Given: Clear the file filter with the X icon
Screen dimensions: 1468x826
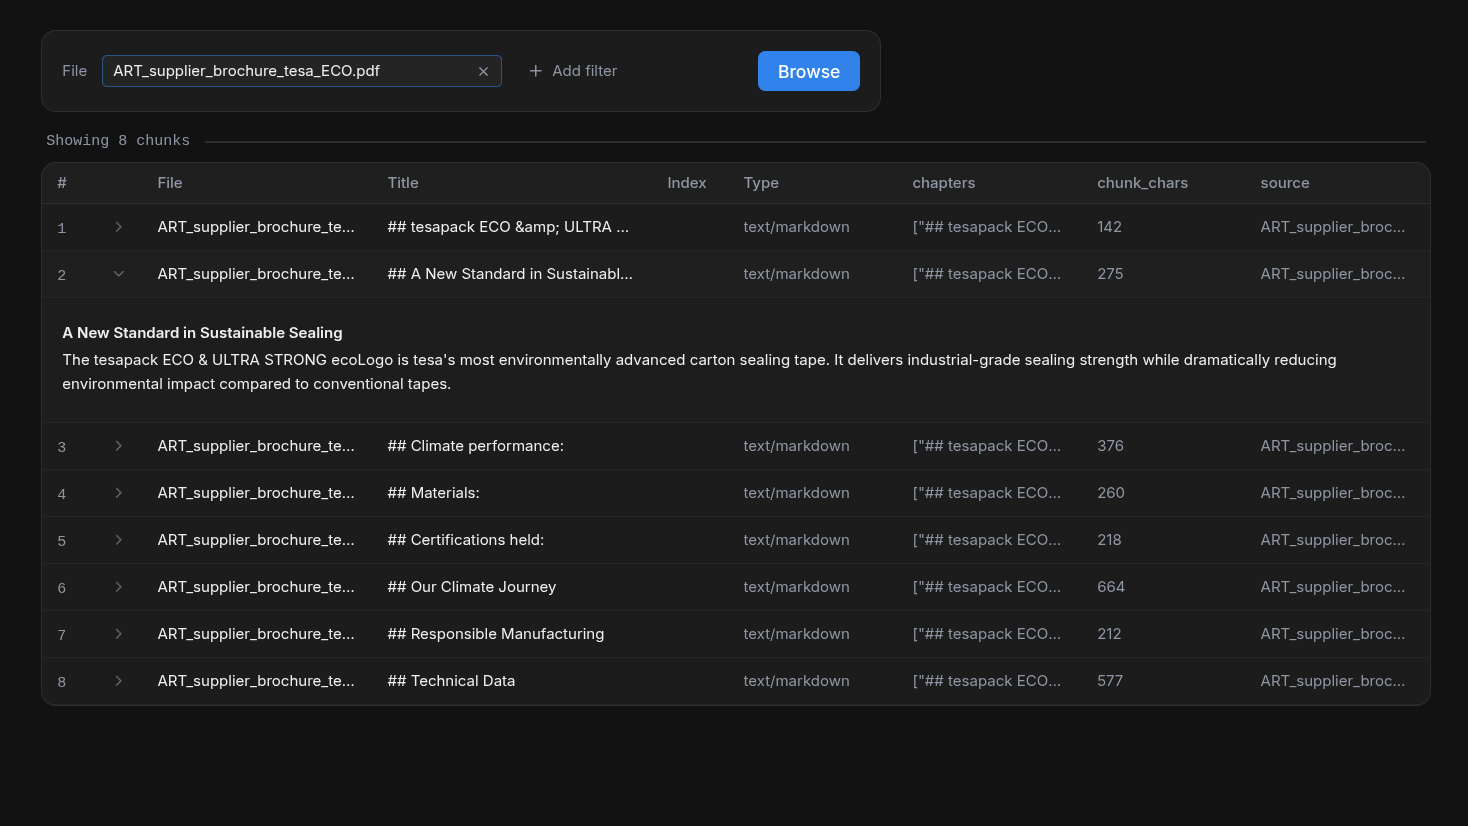Looking at the screenshot, I should click(x=483, y=71).
